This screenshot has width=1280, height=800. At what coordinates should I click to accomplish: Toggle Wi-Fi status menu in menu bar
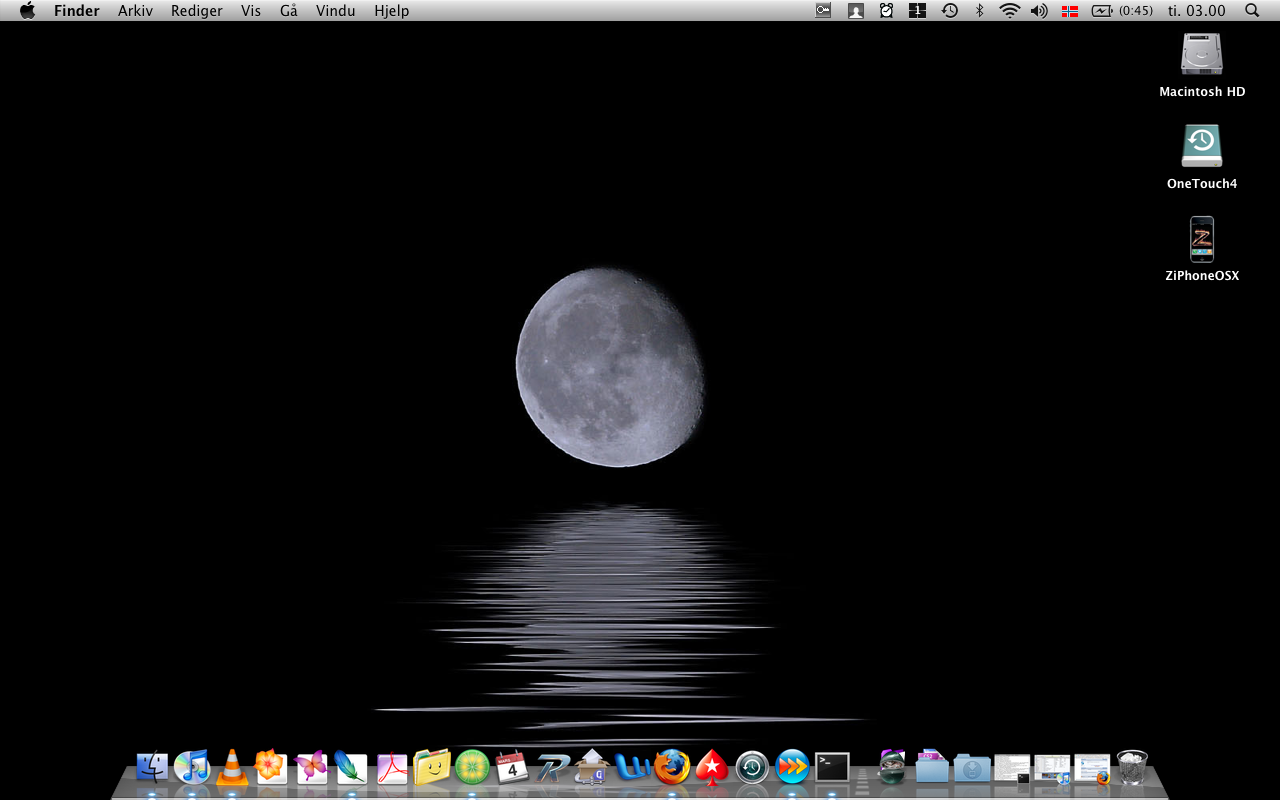pyautogui.click(x=1010, y=11)
